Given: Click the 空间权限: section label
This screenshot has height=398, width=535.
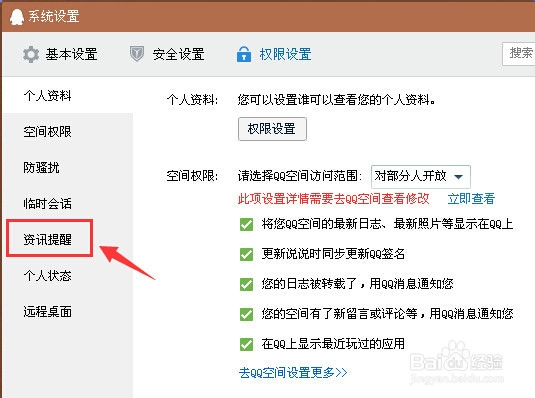Looking at the screenshot, I should click(x=192, y=176).
